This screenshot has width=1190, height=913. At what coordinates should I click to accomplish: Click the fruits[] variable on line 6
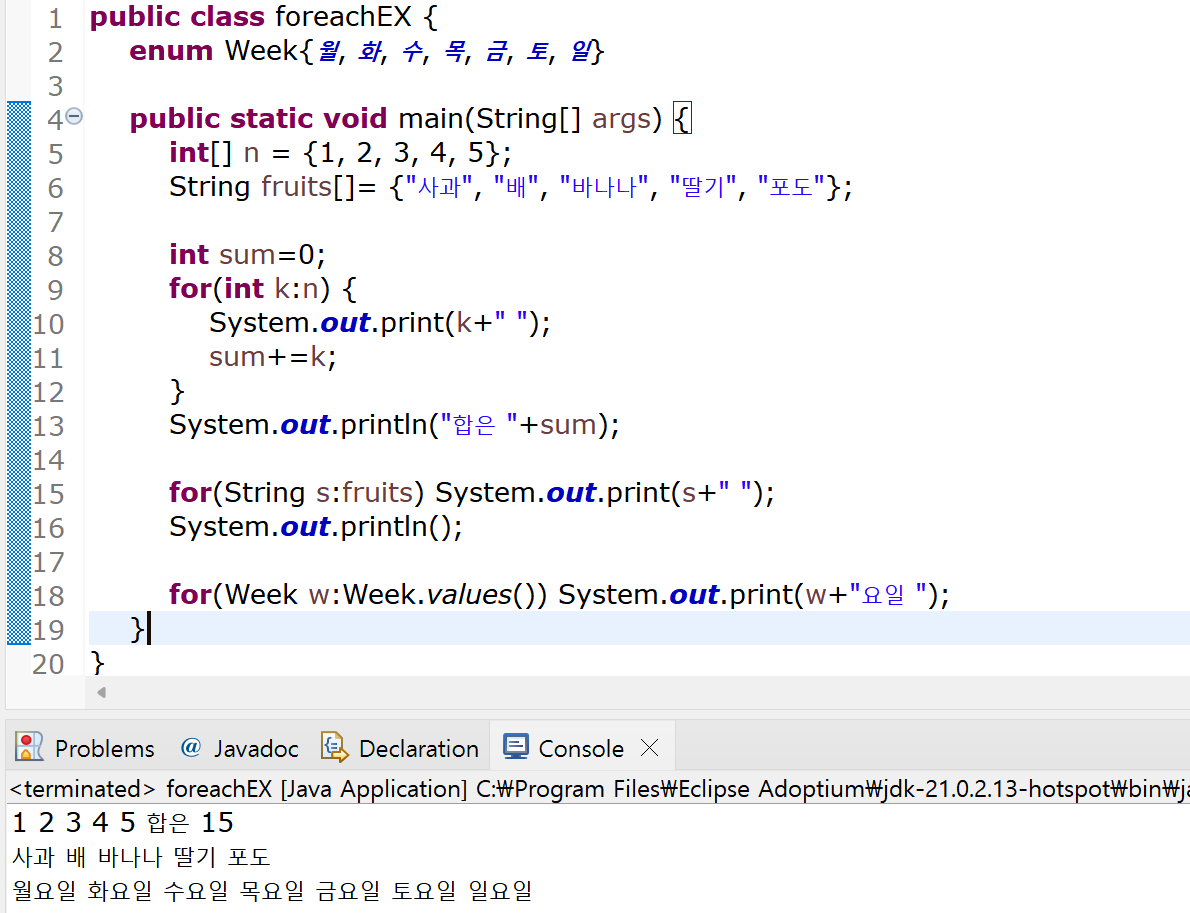tap(308, 187)
